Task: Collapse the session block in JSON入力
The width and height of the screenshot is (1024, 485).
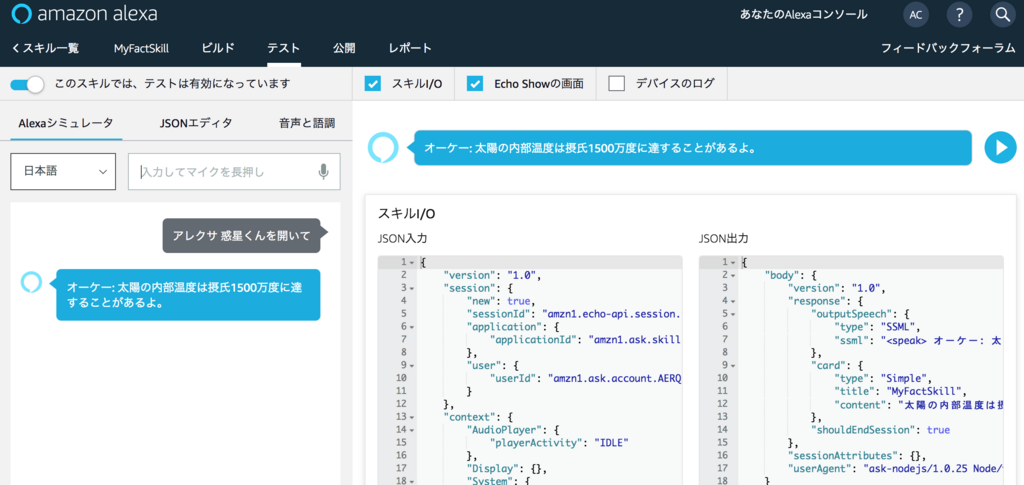Action: (411, 288)
